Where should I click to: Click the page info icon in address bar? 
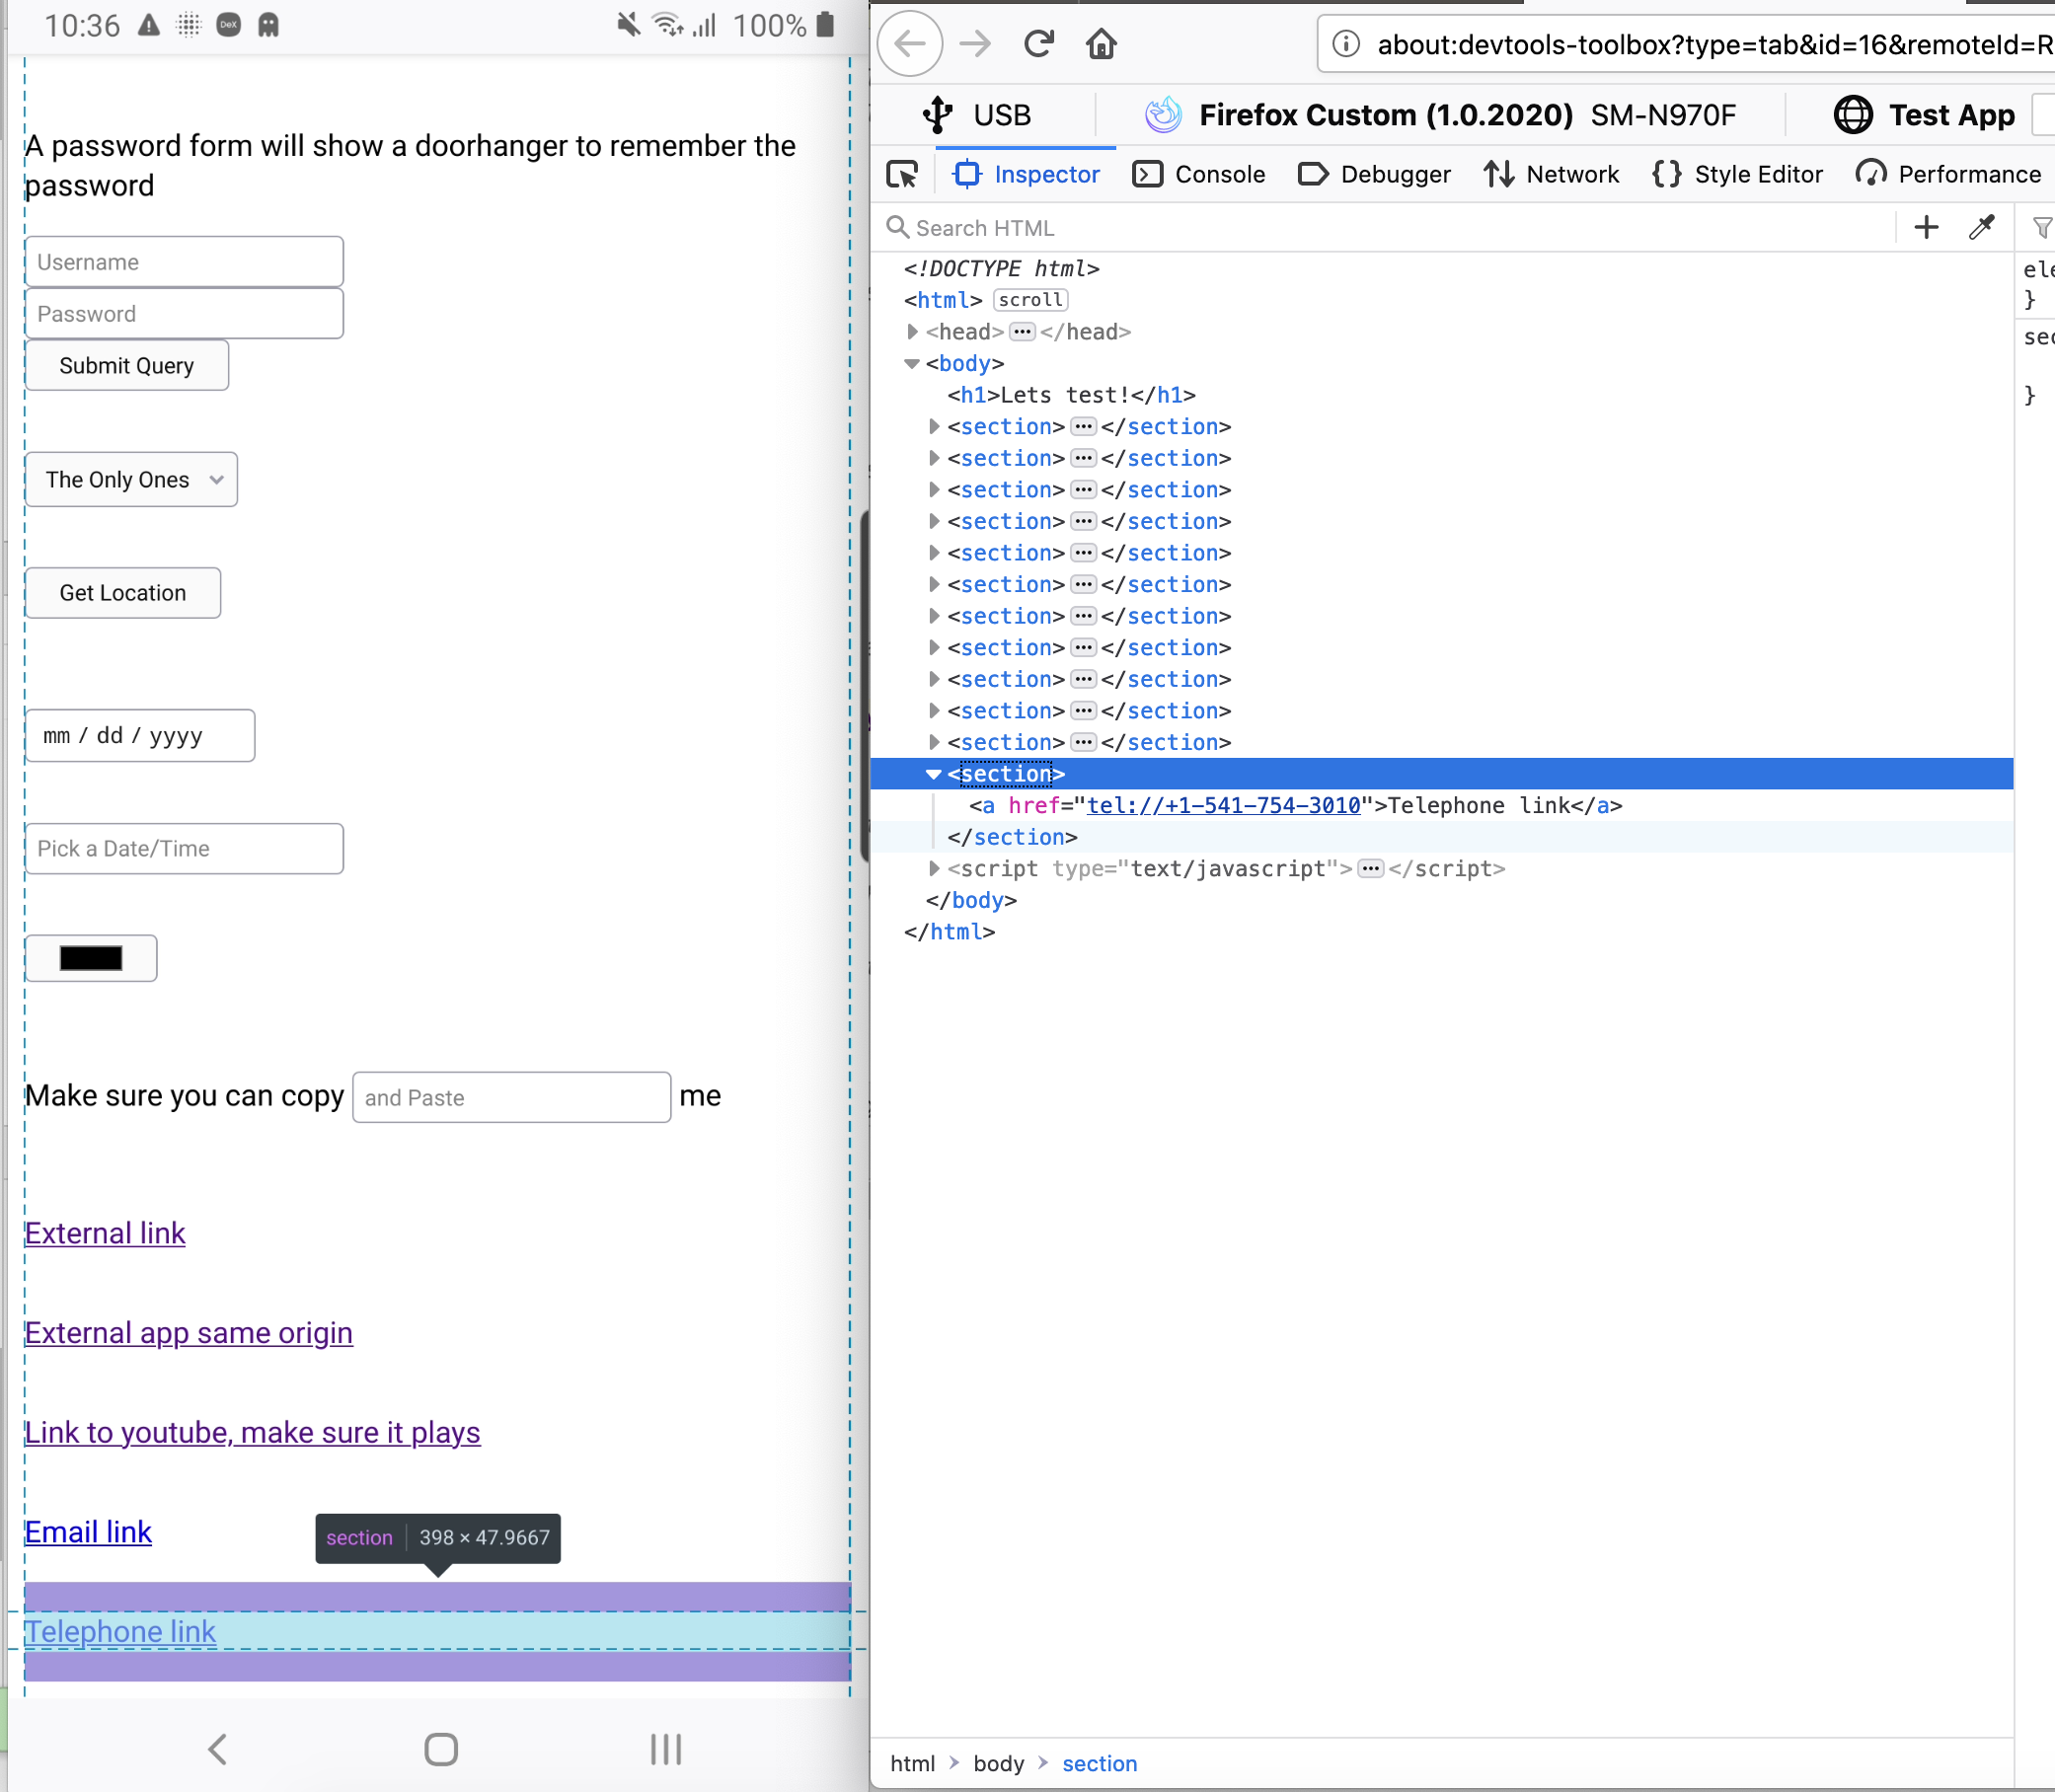[1345, 44]
